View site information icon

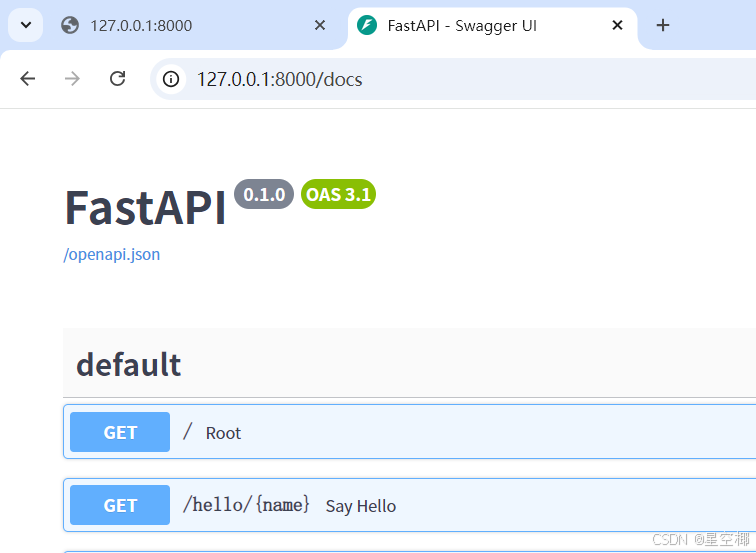(x=171, y=79)
